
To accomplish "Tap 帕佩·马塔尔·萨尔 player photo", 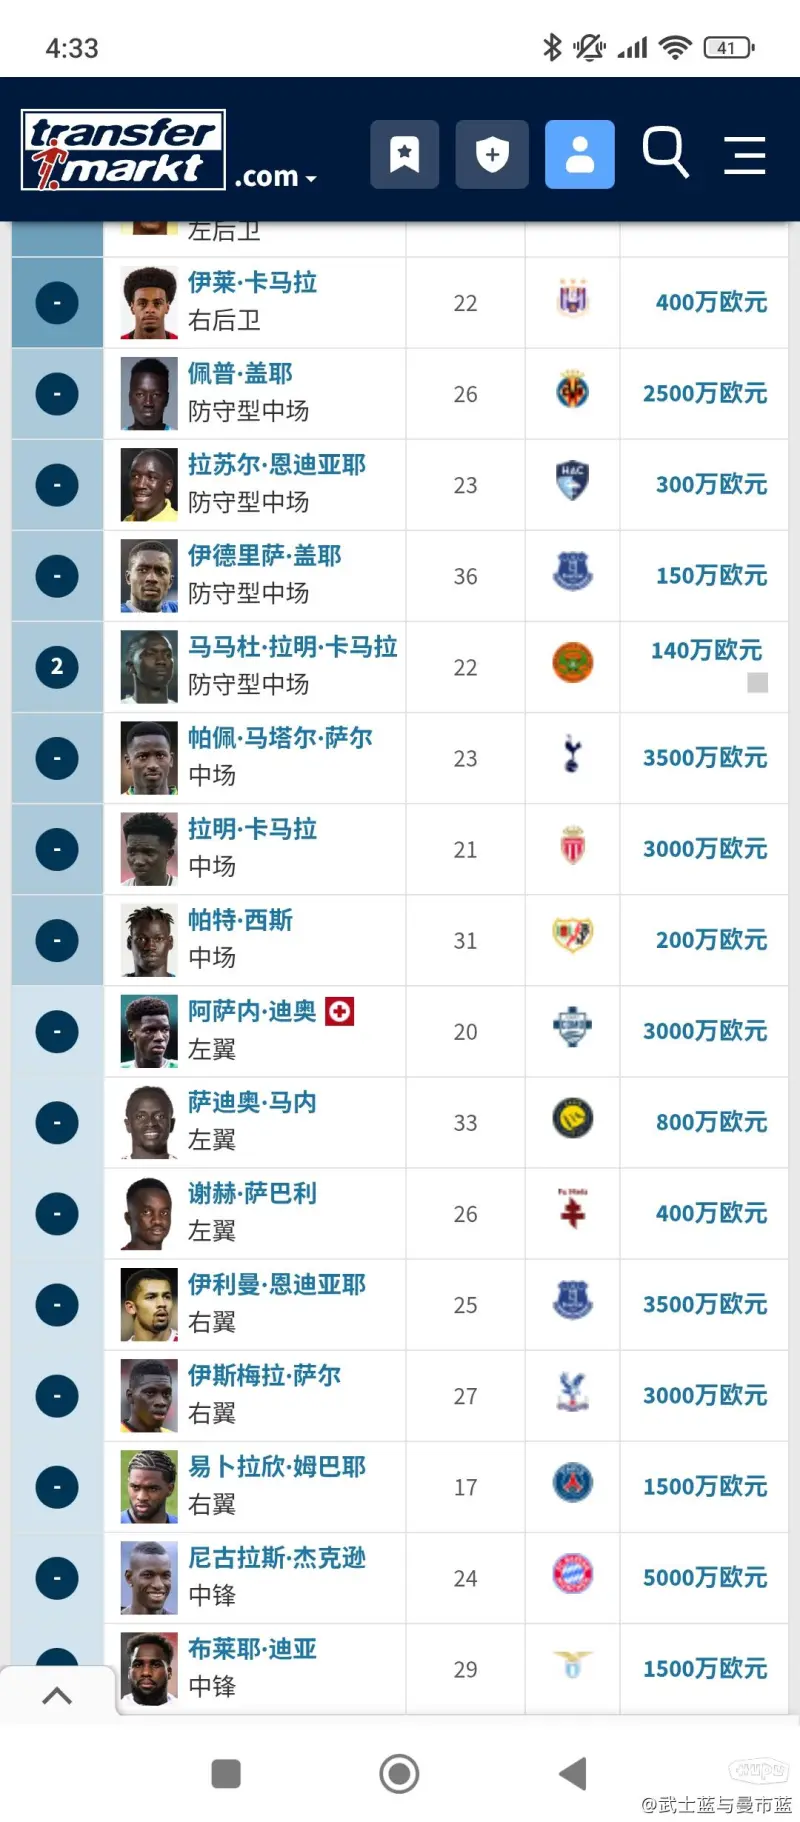I will [x=149, y=758].
